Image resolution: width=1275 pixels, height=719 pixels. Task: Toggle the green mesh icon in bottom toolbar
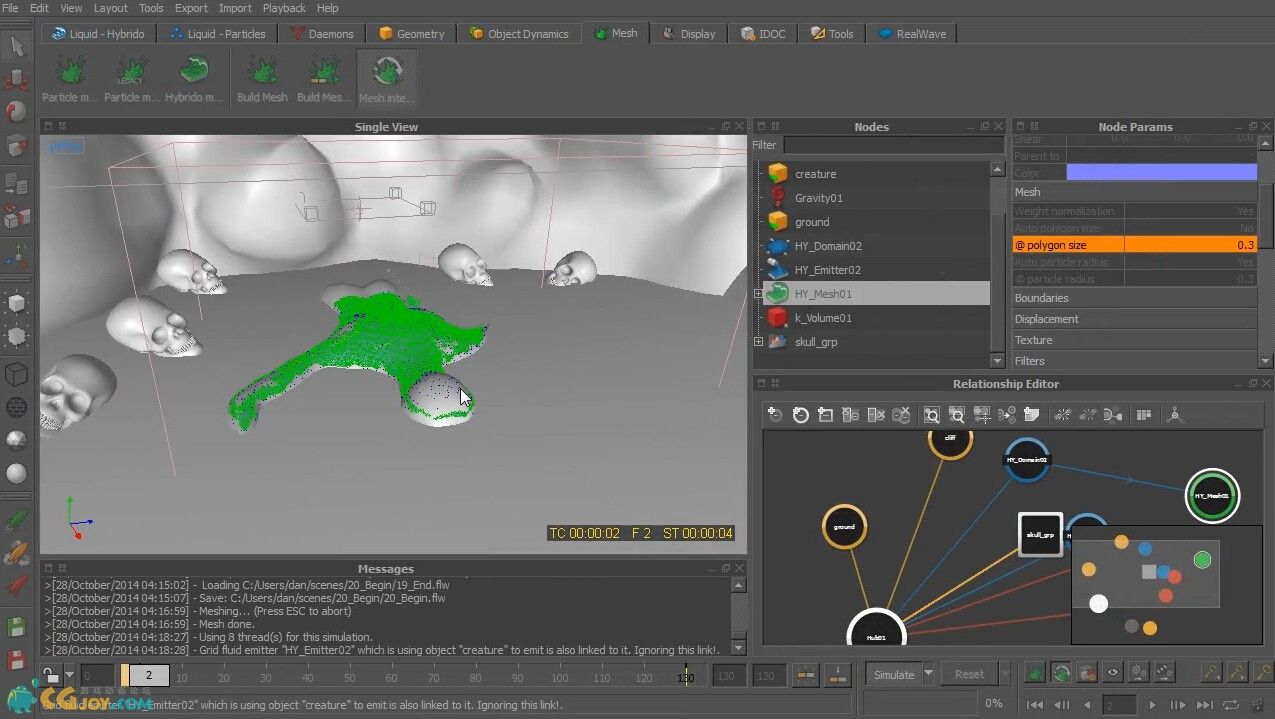pos(1034,673)
